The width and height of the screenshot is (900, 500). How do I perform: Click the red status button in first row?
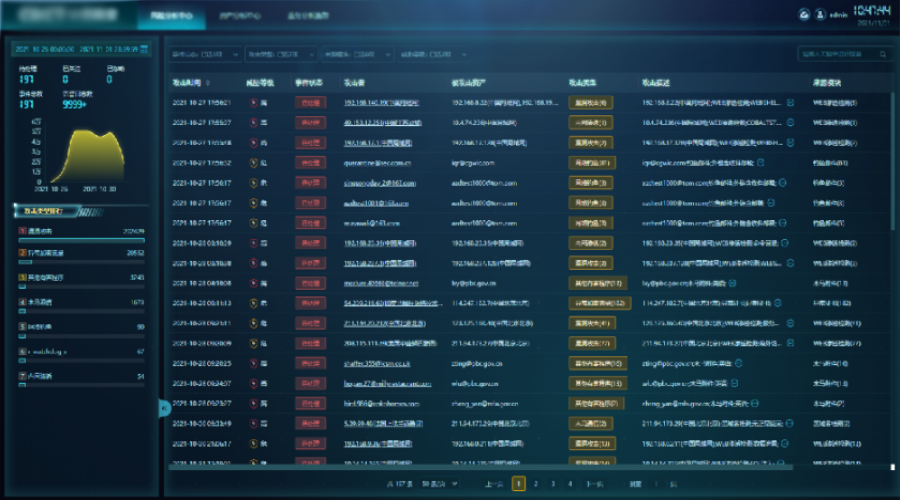(310, 102)
